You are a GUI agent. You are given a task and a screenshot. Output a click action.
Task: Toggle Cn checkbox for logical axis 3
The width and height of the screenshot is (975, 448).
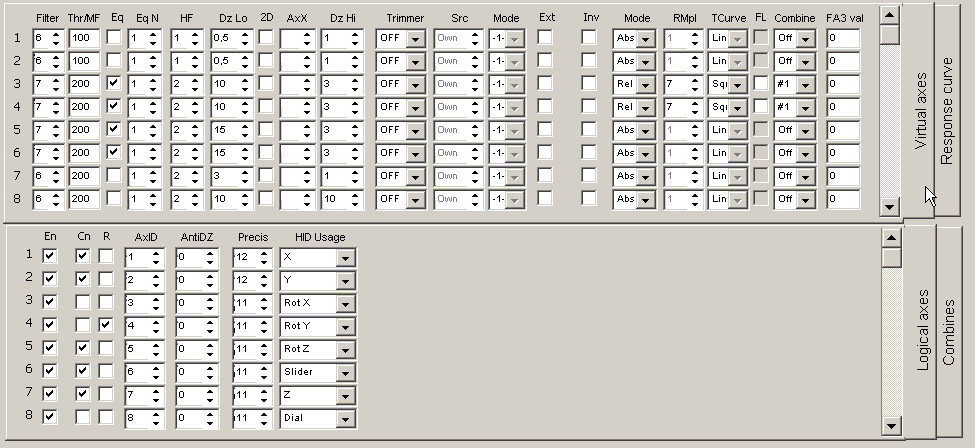click(83, 302)
